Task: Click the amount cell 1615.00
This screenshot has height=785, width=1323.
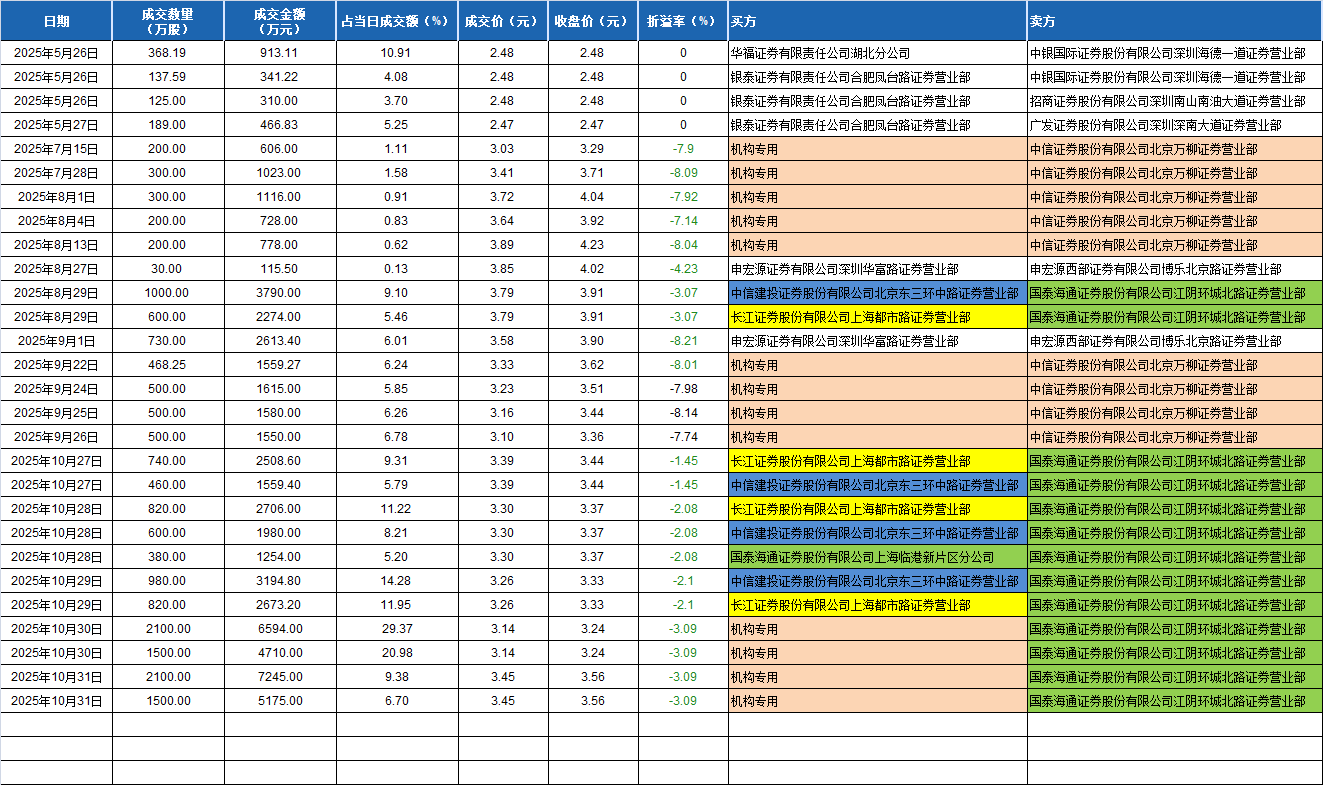Action: tap(280, 389)
